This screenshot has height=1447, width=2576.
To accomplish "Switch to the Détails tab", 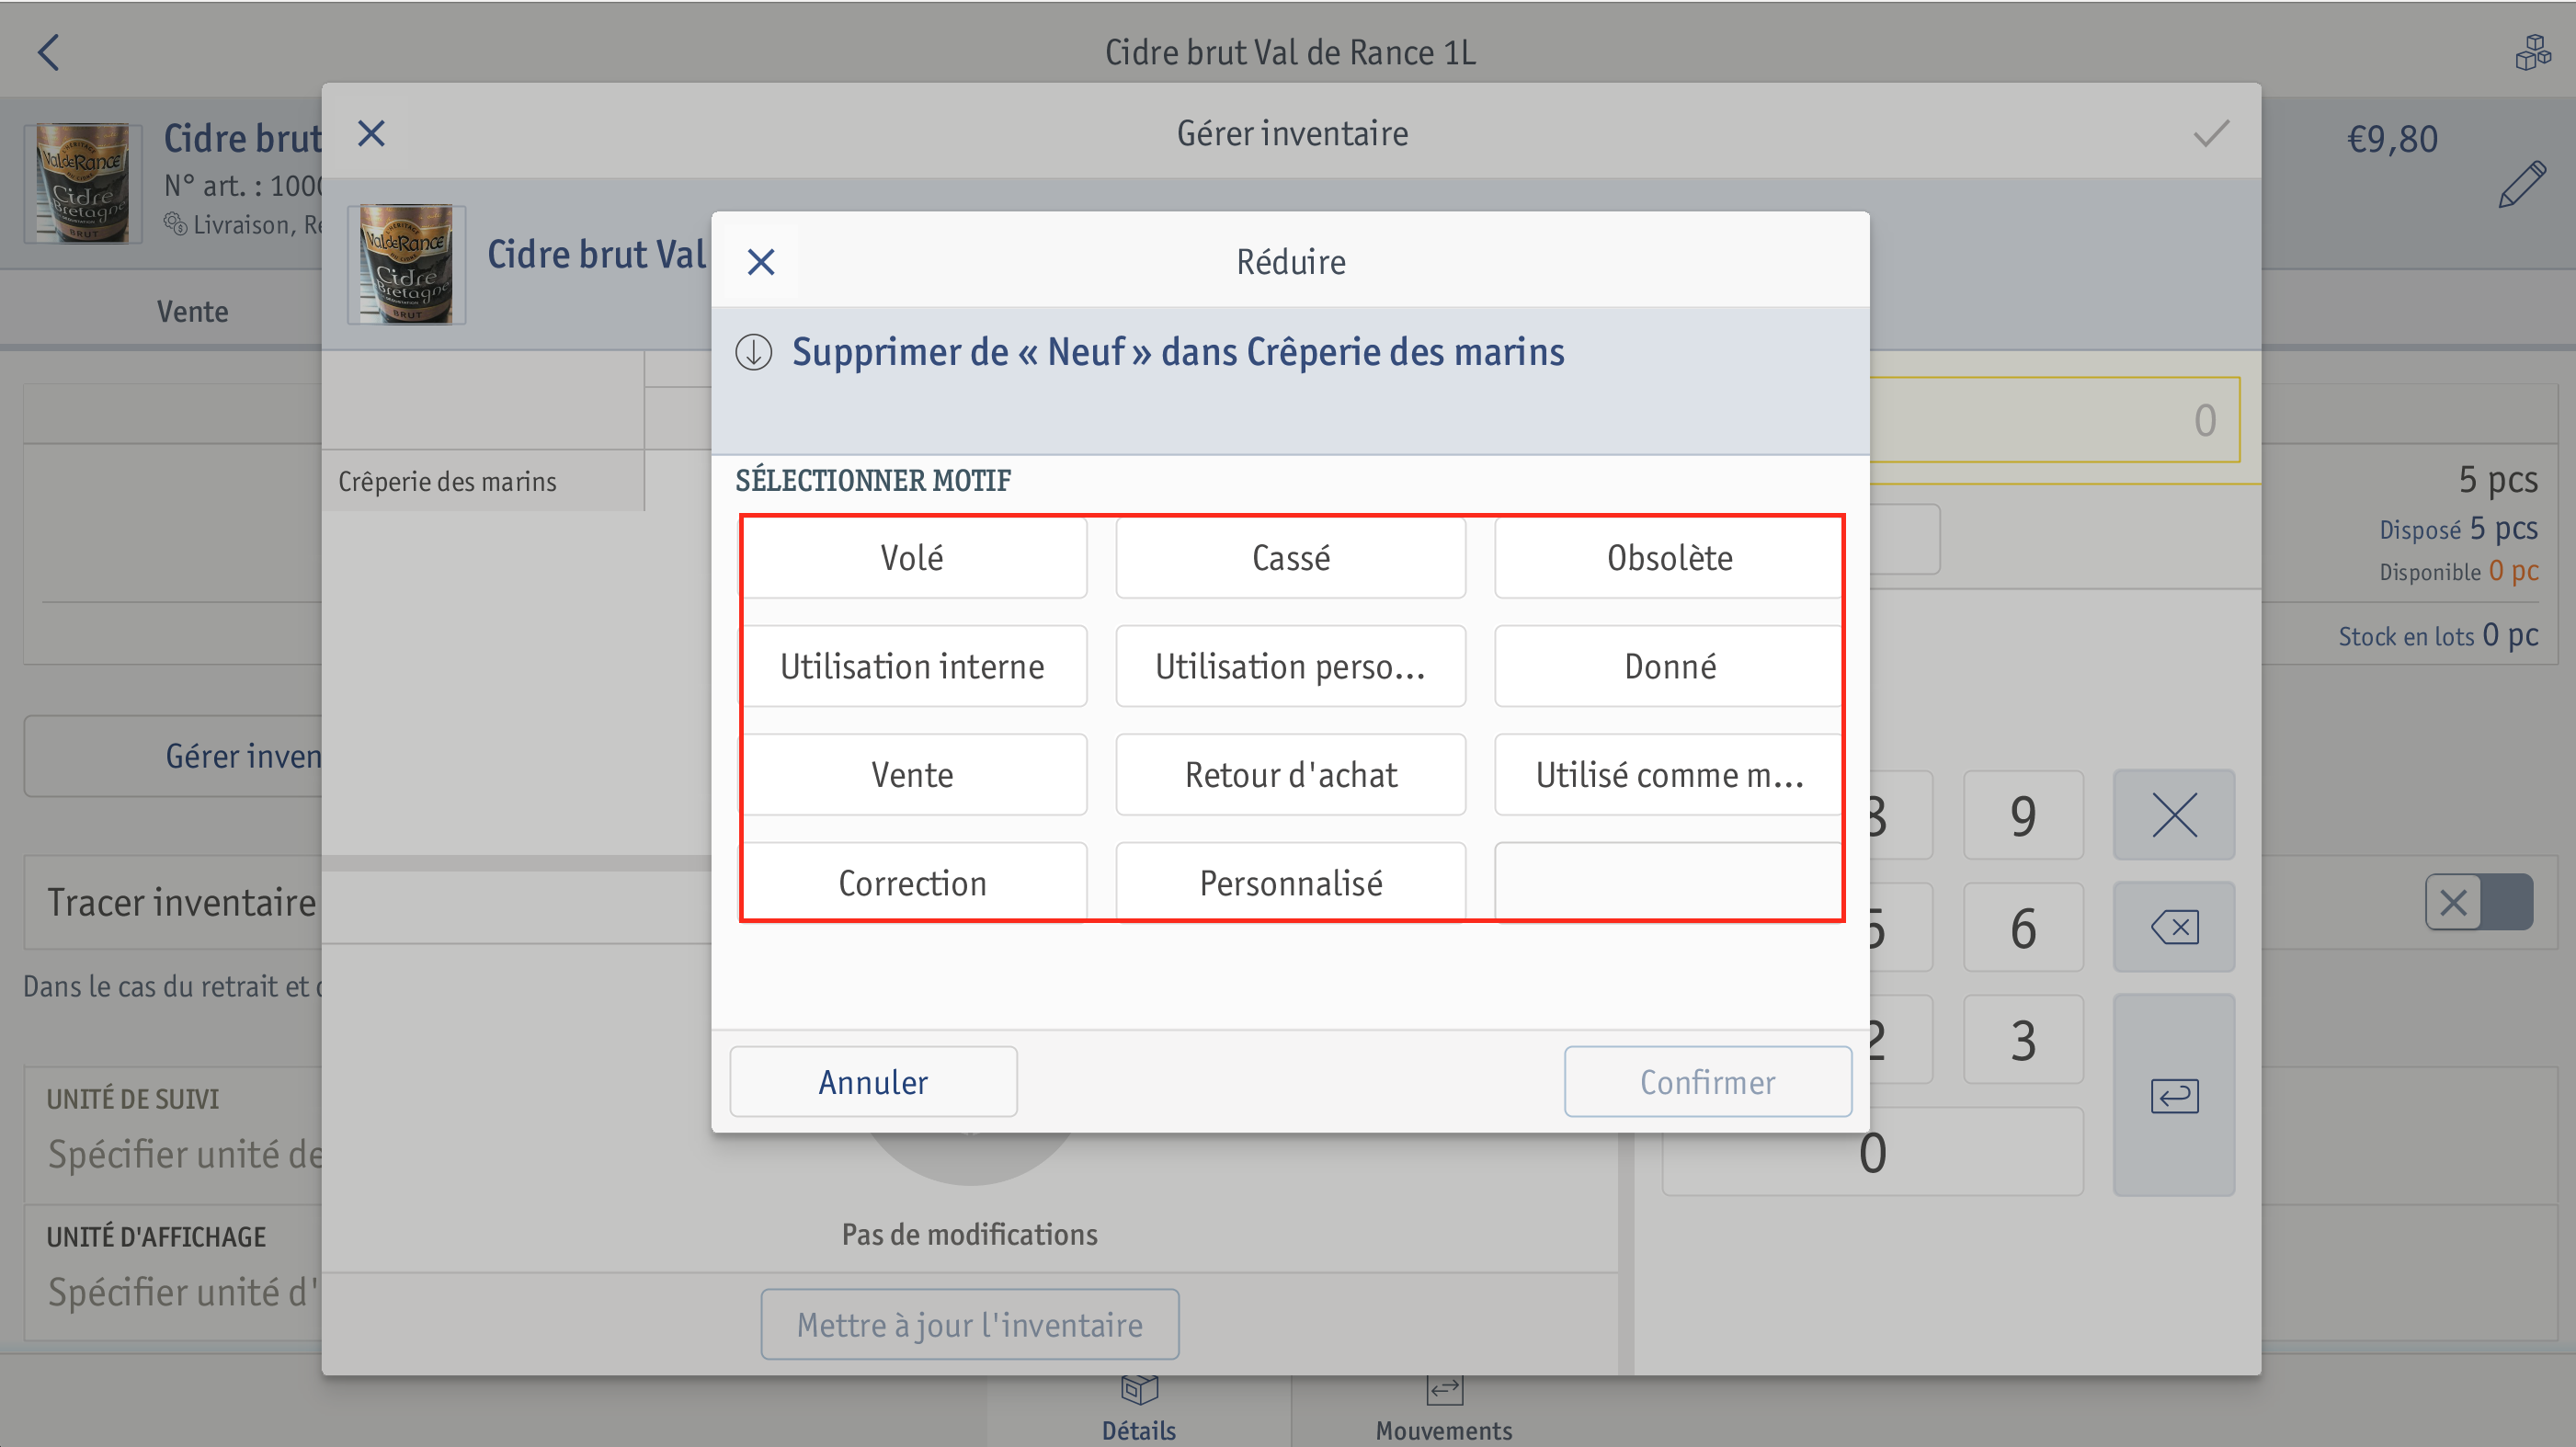I will 1138,1410.
